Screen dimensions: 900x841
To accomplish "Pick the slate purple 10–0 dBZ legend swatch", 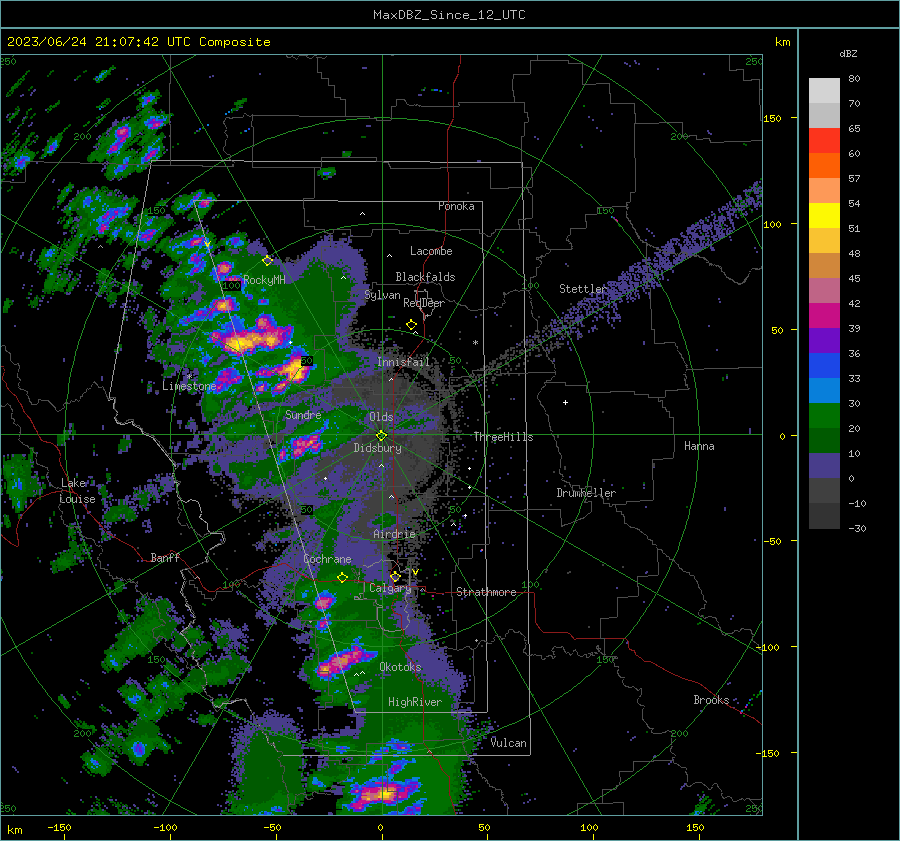I will 824,466.
